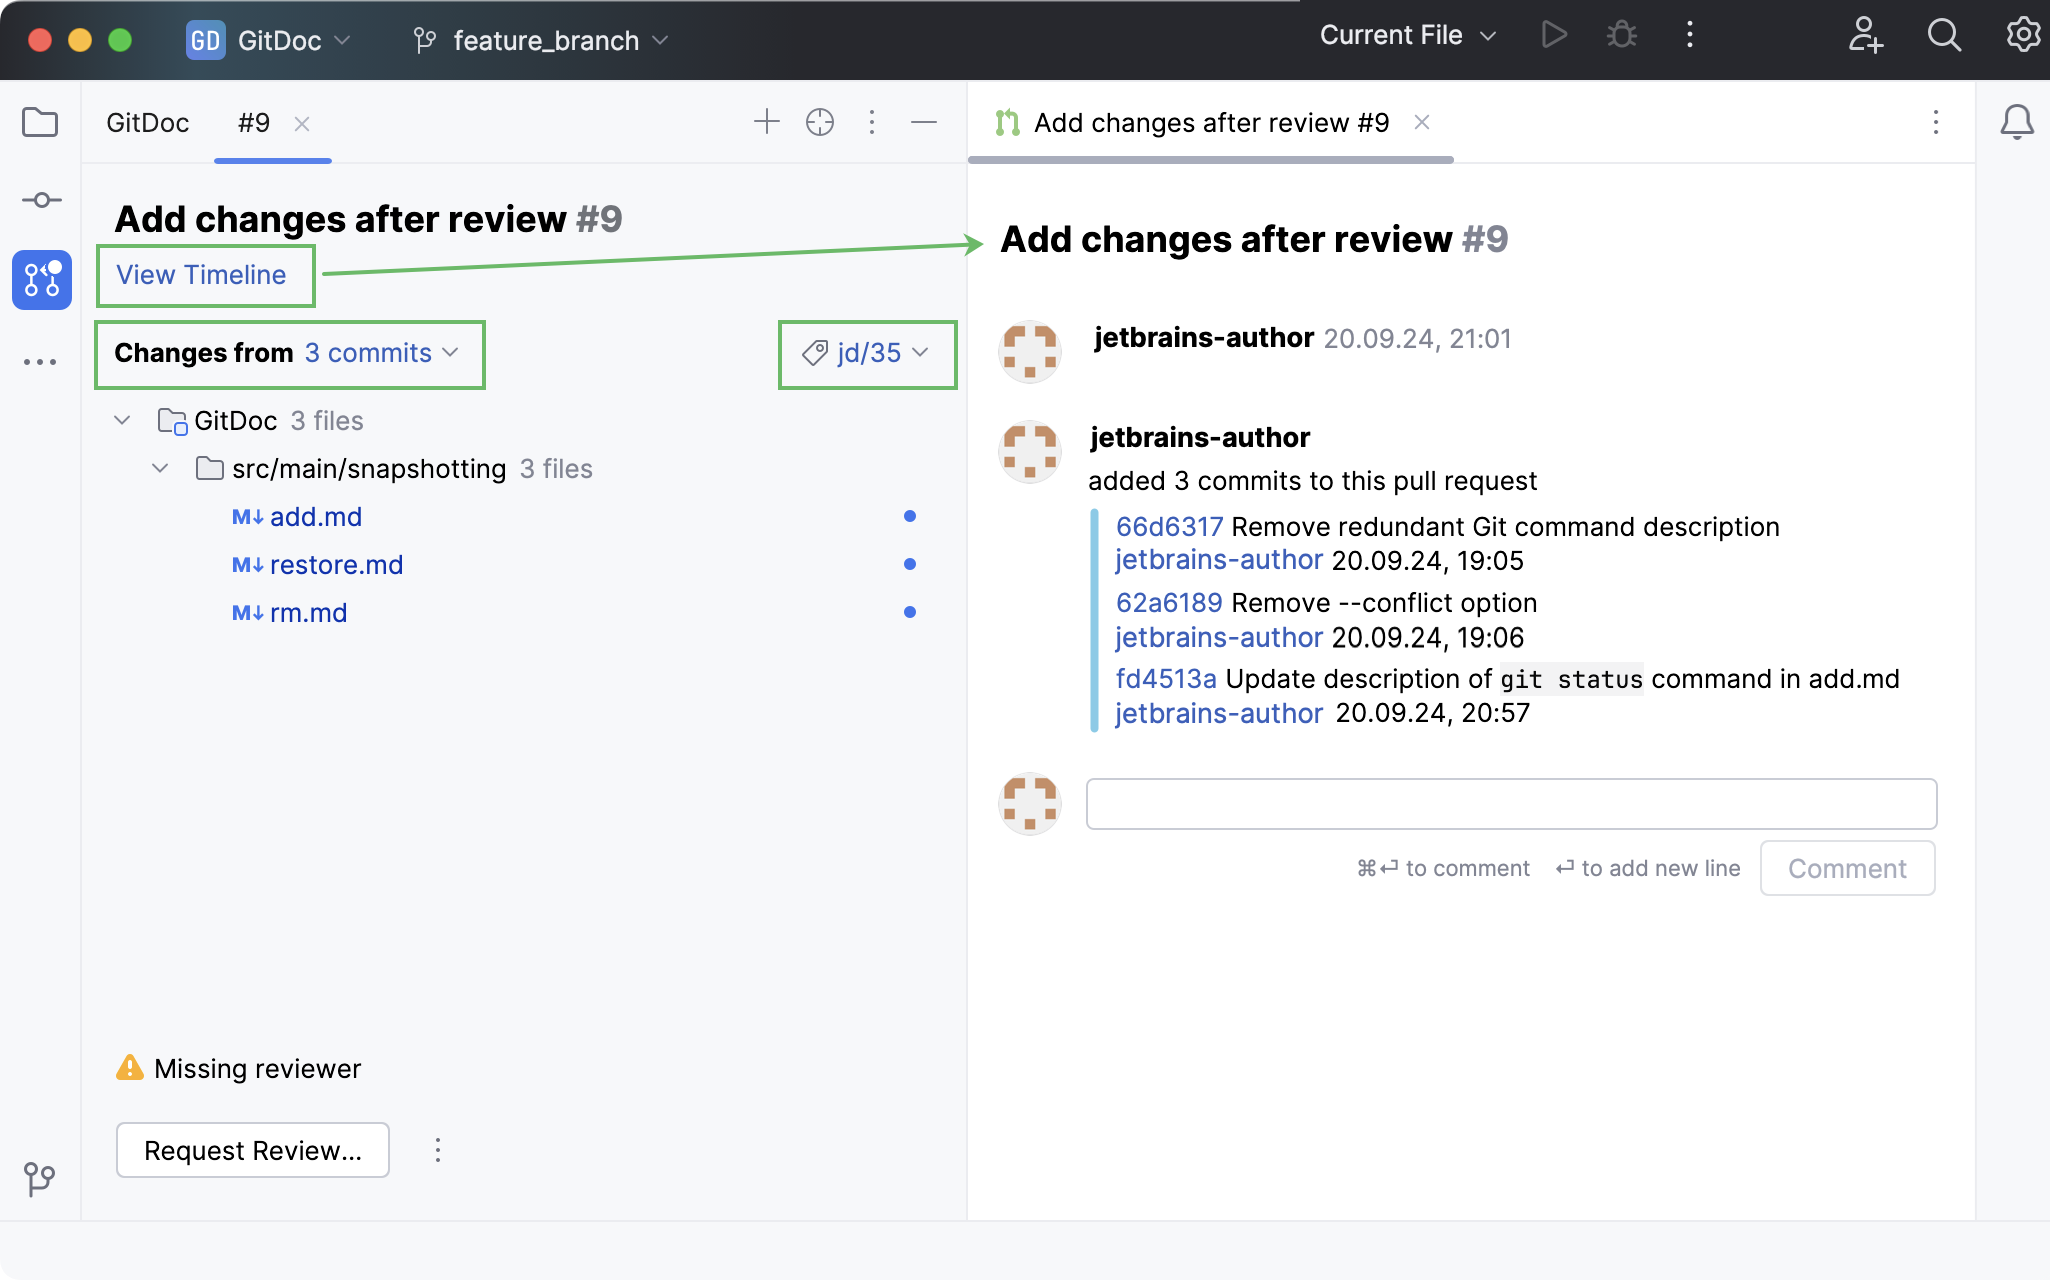The height and width of the screenshot is (1280, 2050).
Task: Start debugging with the bug icon
Action: click(x=1621, y=34)
